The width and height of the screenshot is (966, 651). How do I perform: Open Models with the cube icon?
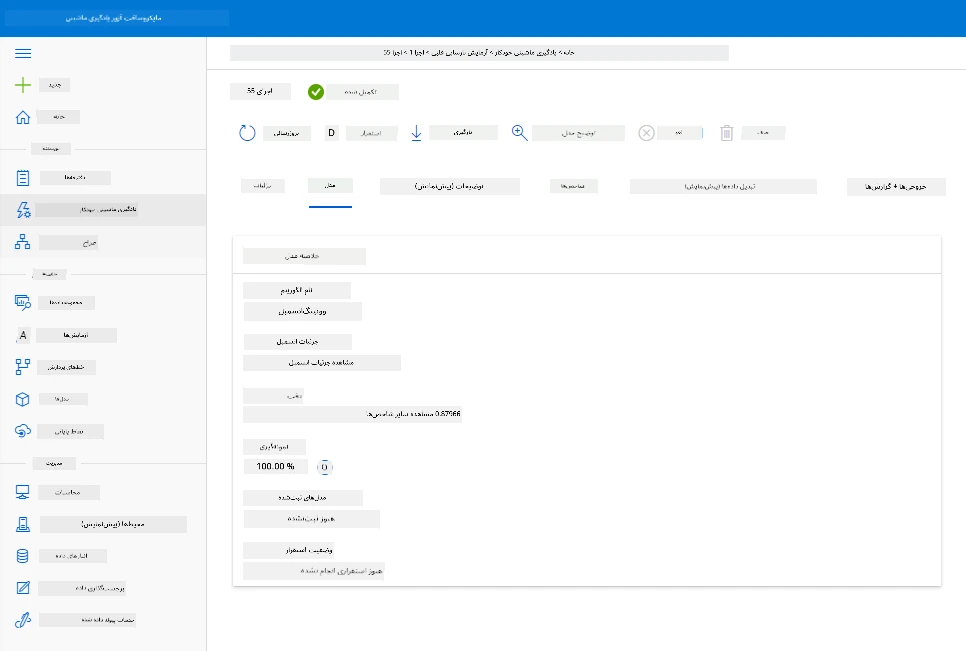click(23, 399)
